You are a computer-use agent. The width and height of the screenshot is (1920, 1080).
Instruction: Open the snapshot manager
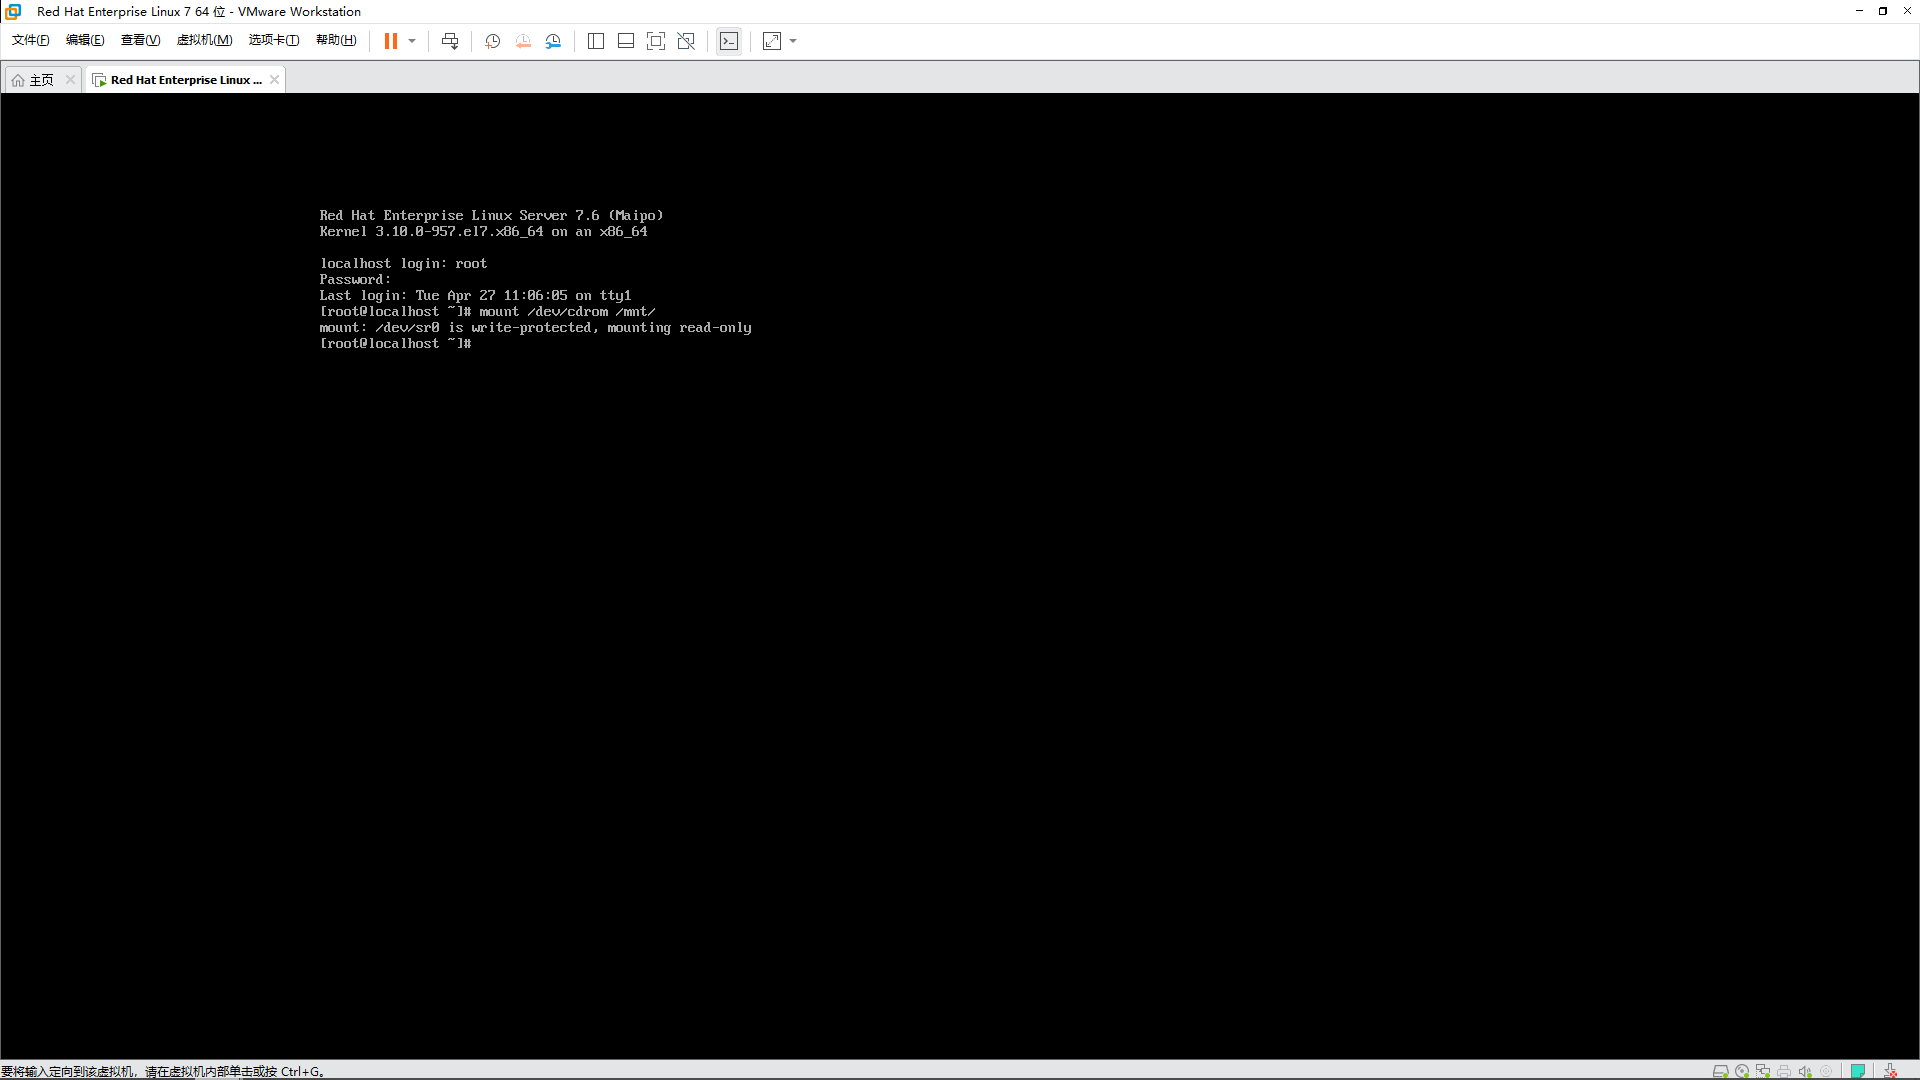click(553, 41)
